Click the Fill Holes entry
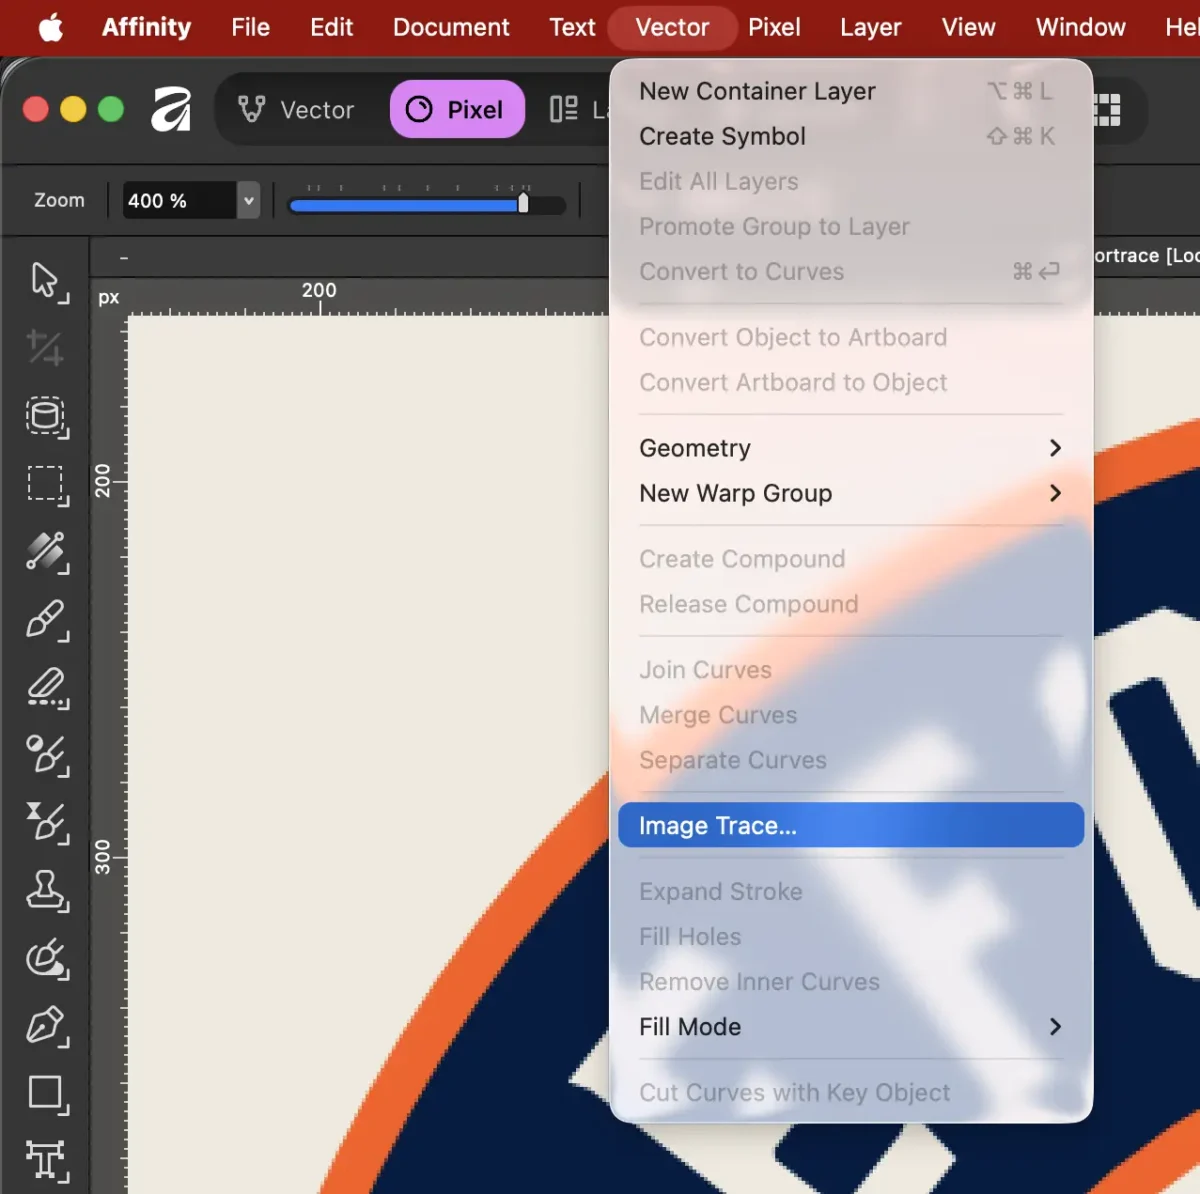The height and width of the screenshot is (1194, 1200). tap(850, 936)
